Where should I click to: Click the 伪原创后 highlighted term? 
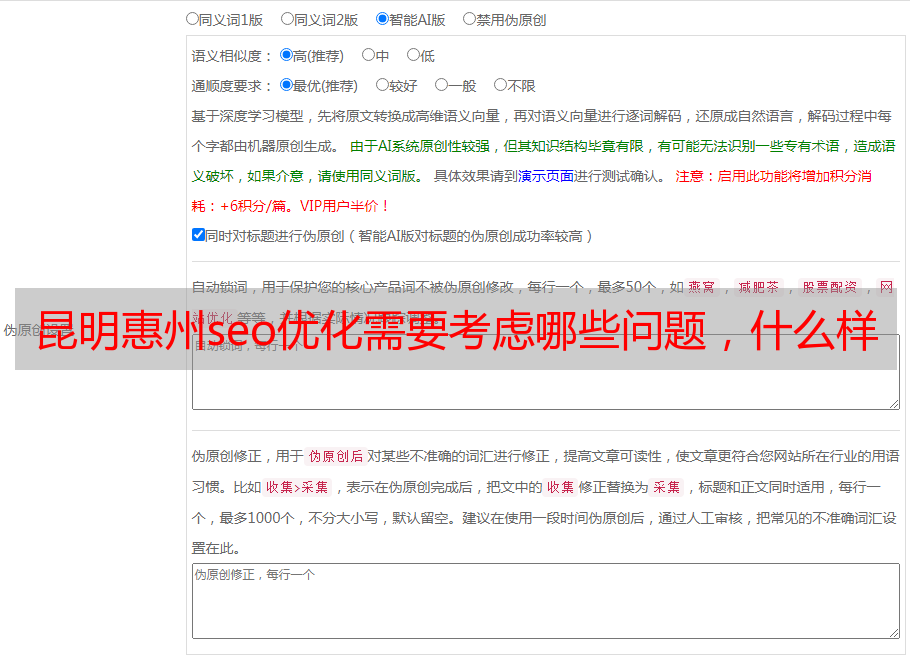coord(335,456)
